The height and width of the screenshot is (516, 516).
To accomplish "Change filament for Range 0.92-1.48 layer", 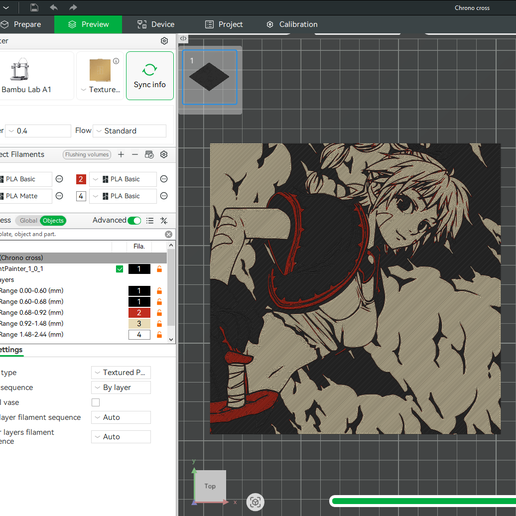I will (x=139, y=324).
